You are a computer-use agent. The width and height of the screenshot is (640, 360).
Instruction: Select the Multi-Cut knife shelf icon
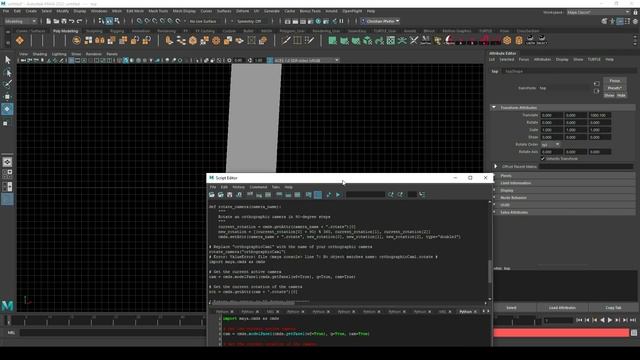(286, 40)
